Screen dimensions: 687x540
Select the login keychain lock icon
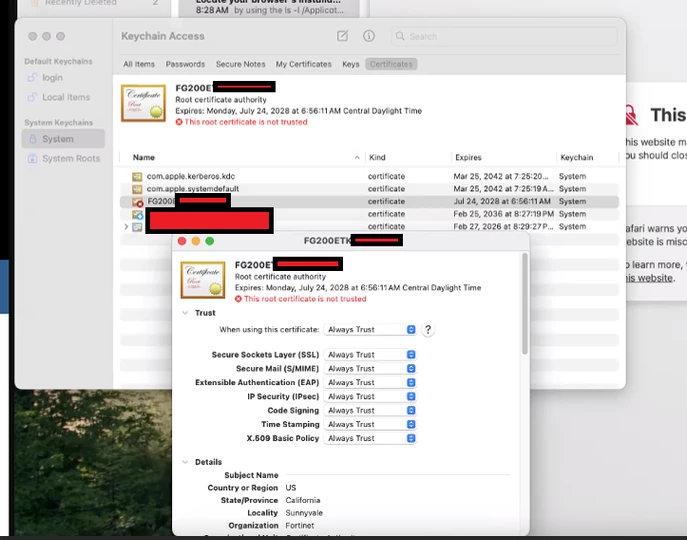click(x=32, y=78)
